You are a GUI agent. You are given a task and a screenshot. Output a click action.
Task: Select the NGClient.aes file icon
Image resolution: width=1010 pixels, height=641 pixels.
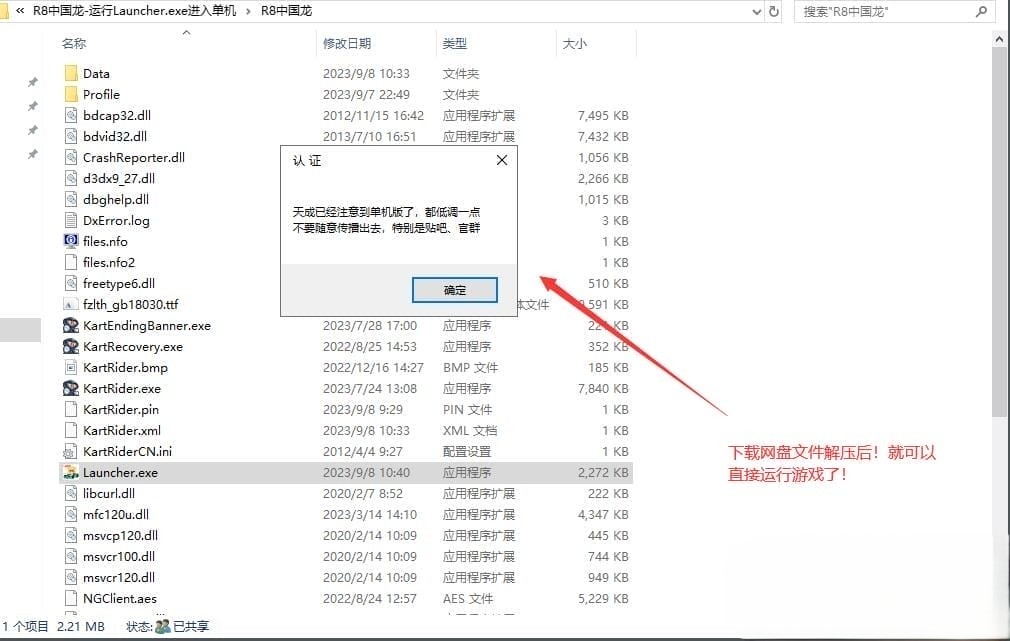pyautogui.click(x=71, y=598)
